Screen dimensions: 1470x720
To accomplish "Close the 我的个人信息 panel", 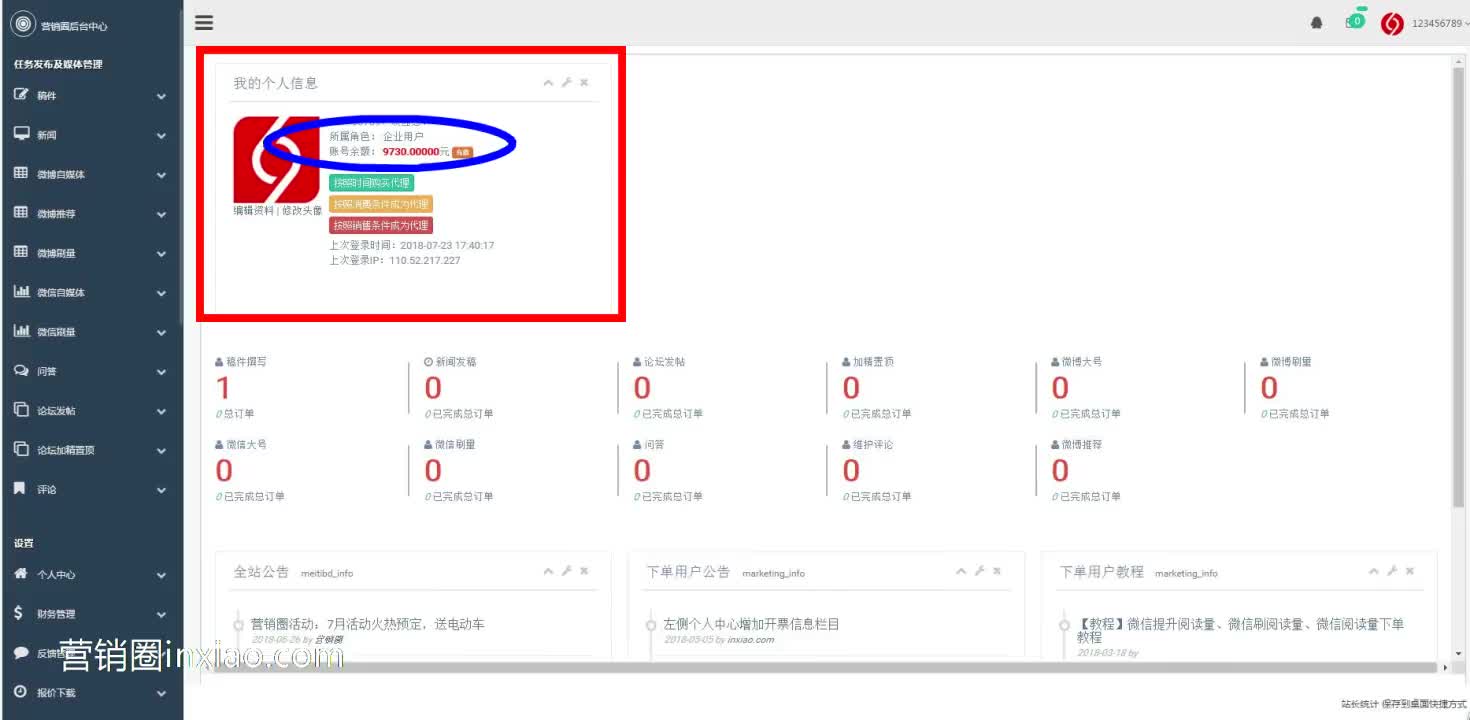I will (x=584, y=83).
